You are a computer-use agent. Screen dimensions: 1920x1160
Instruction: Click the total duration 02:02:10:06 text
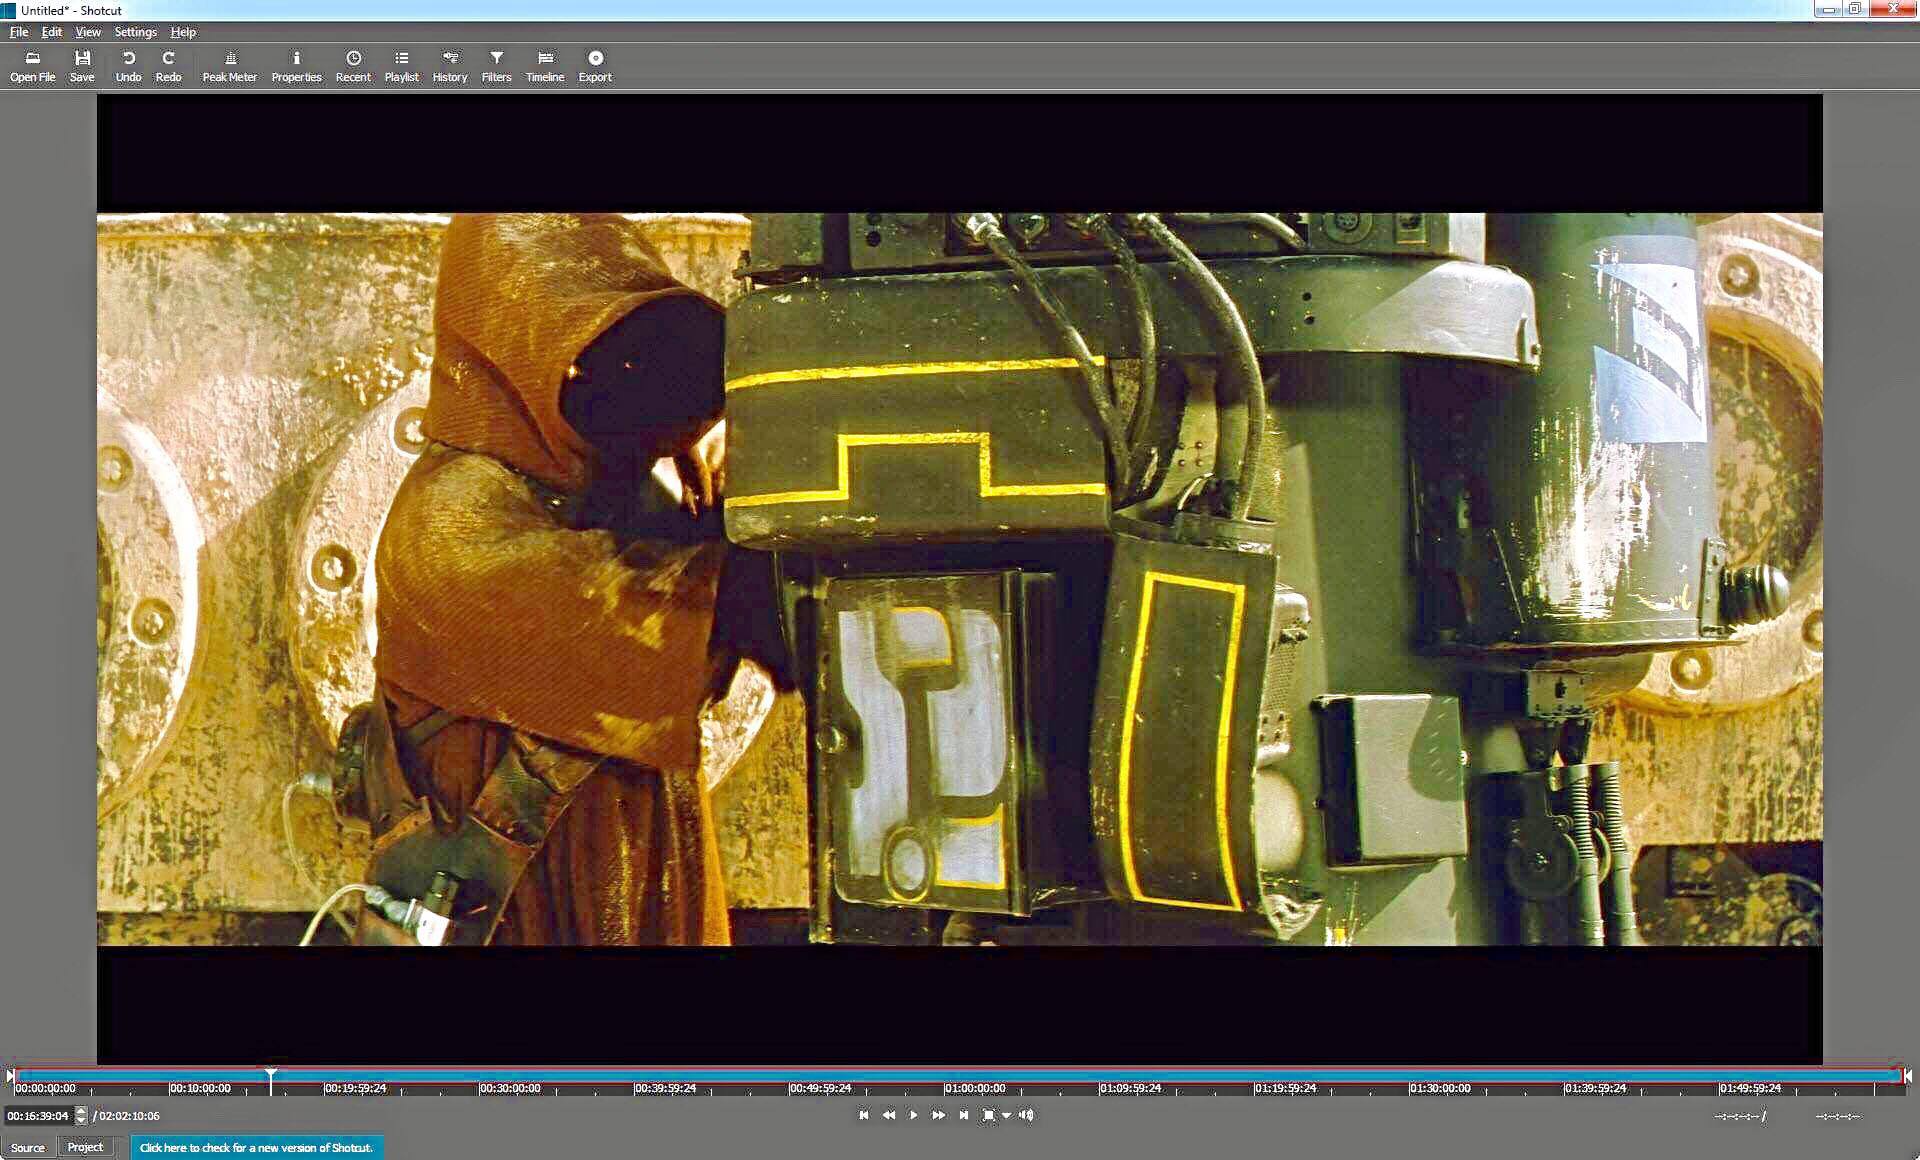click(x=129, y=1116)
